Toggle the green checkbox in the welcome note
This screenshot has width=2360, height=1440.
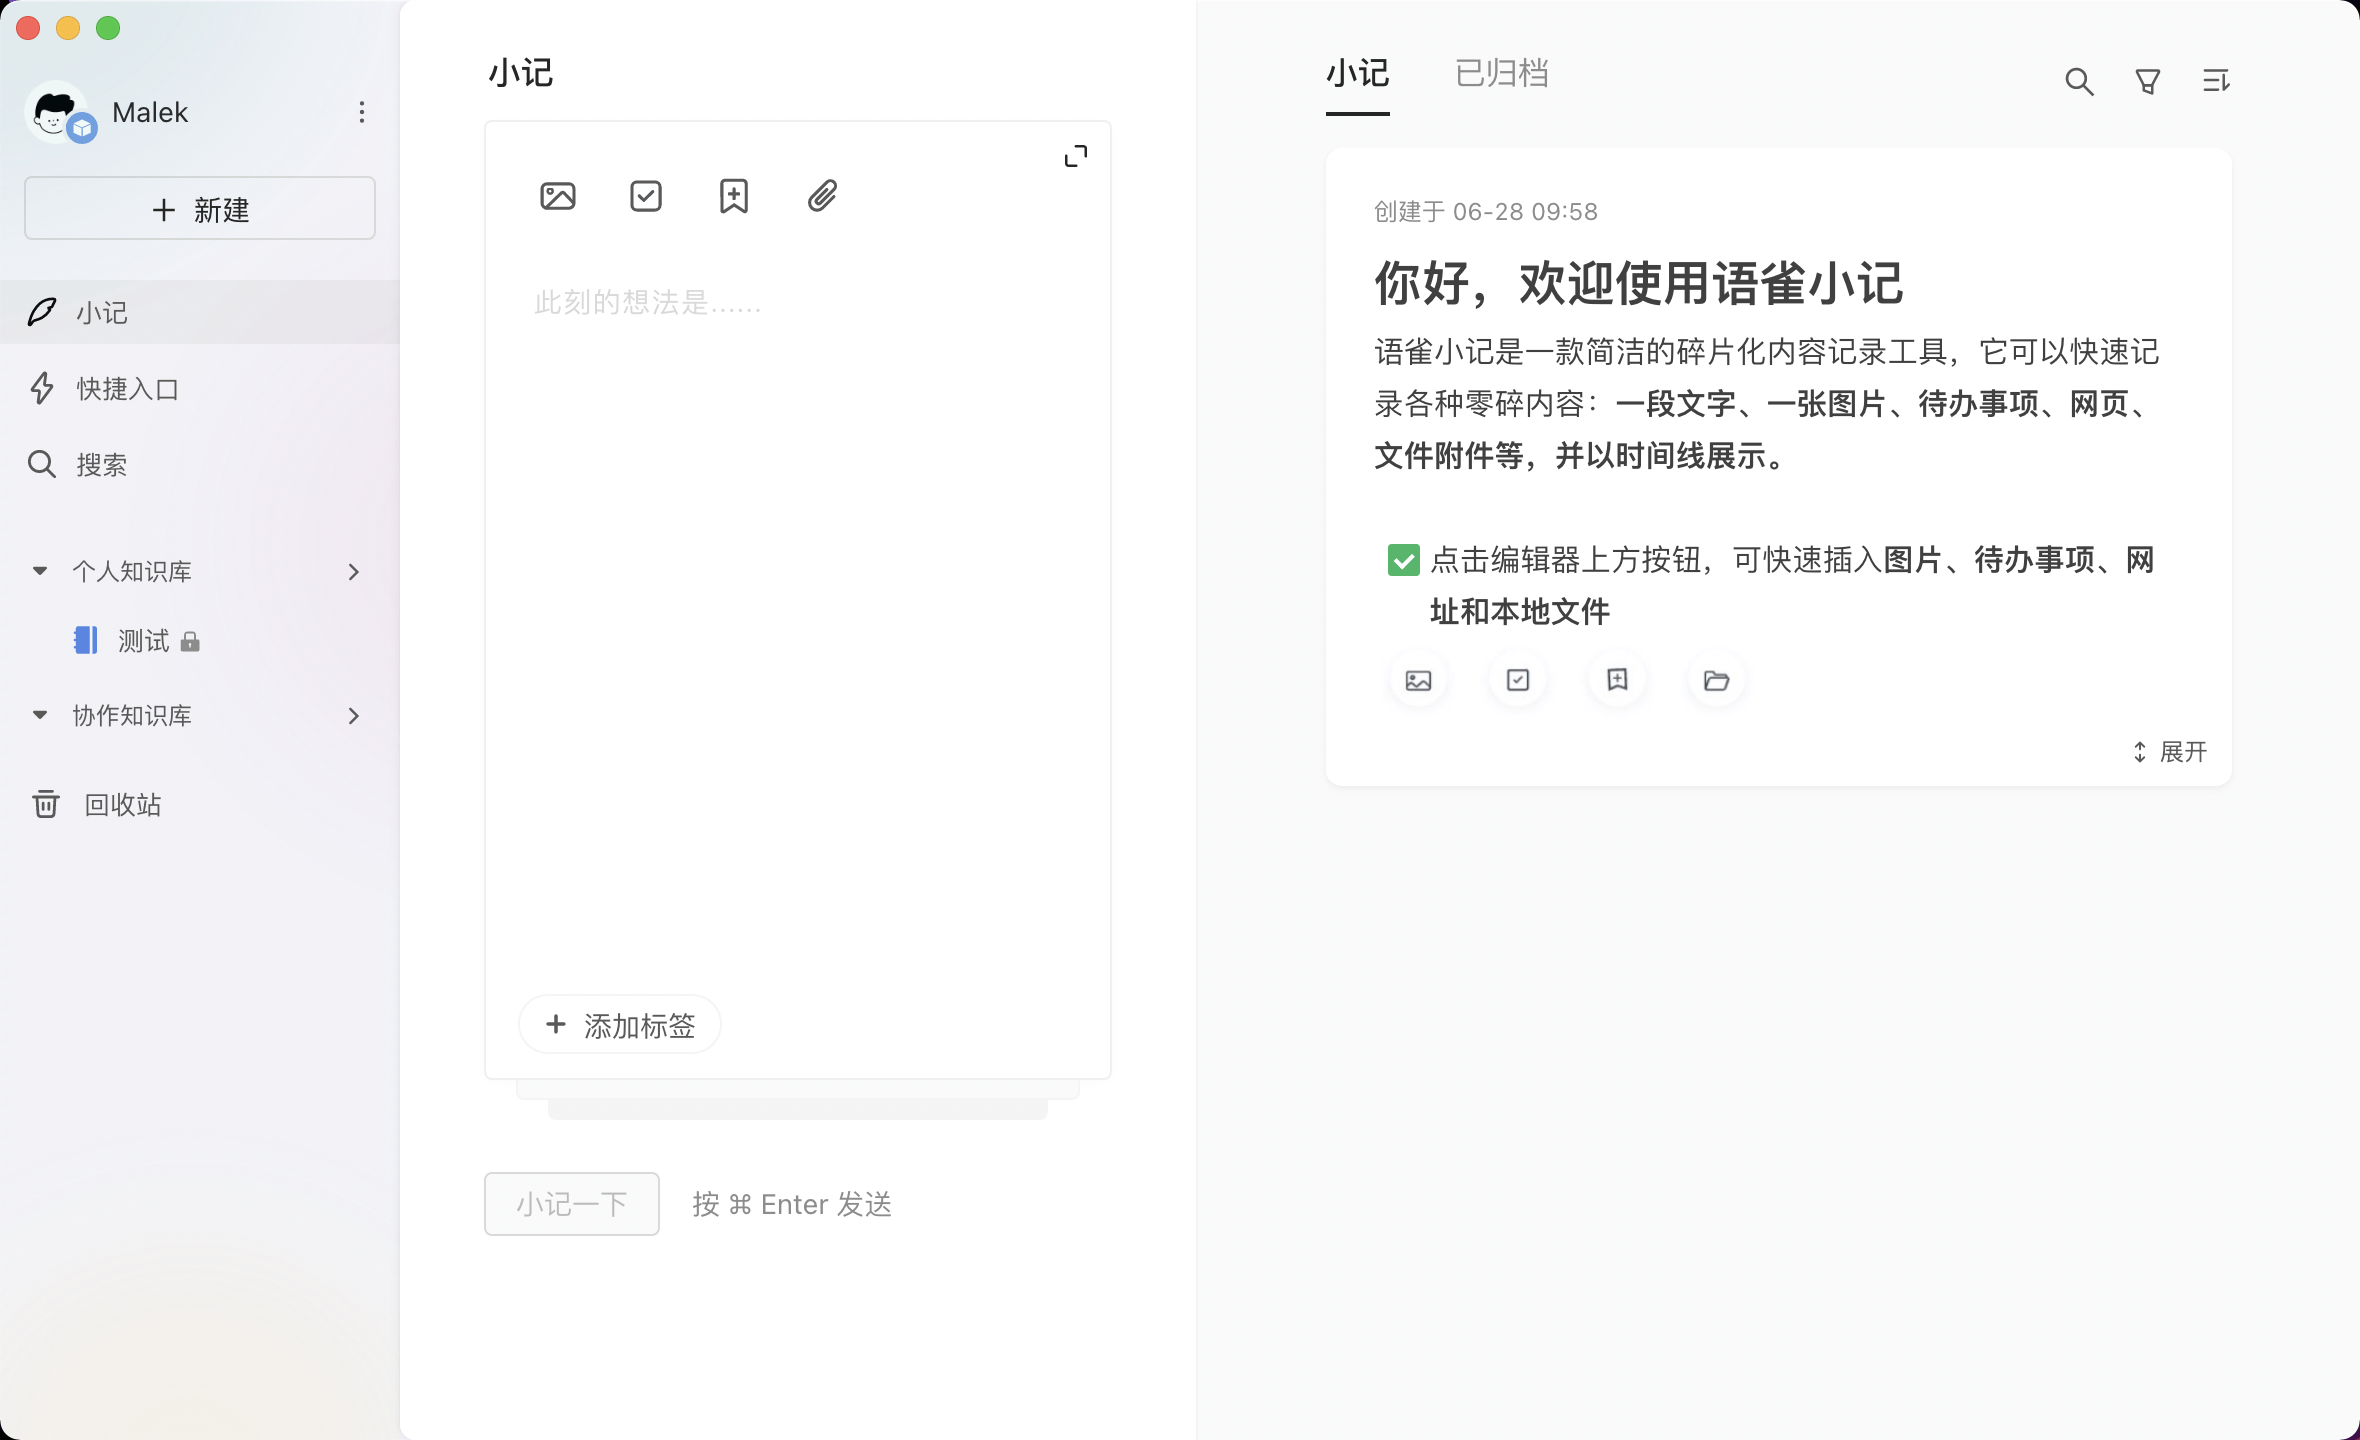(x=1404, y=560)
